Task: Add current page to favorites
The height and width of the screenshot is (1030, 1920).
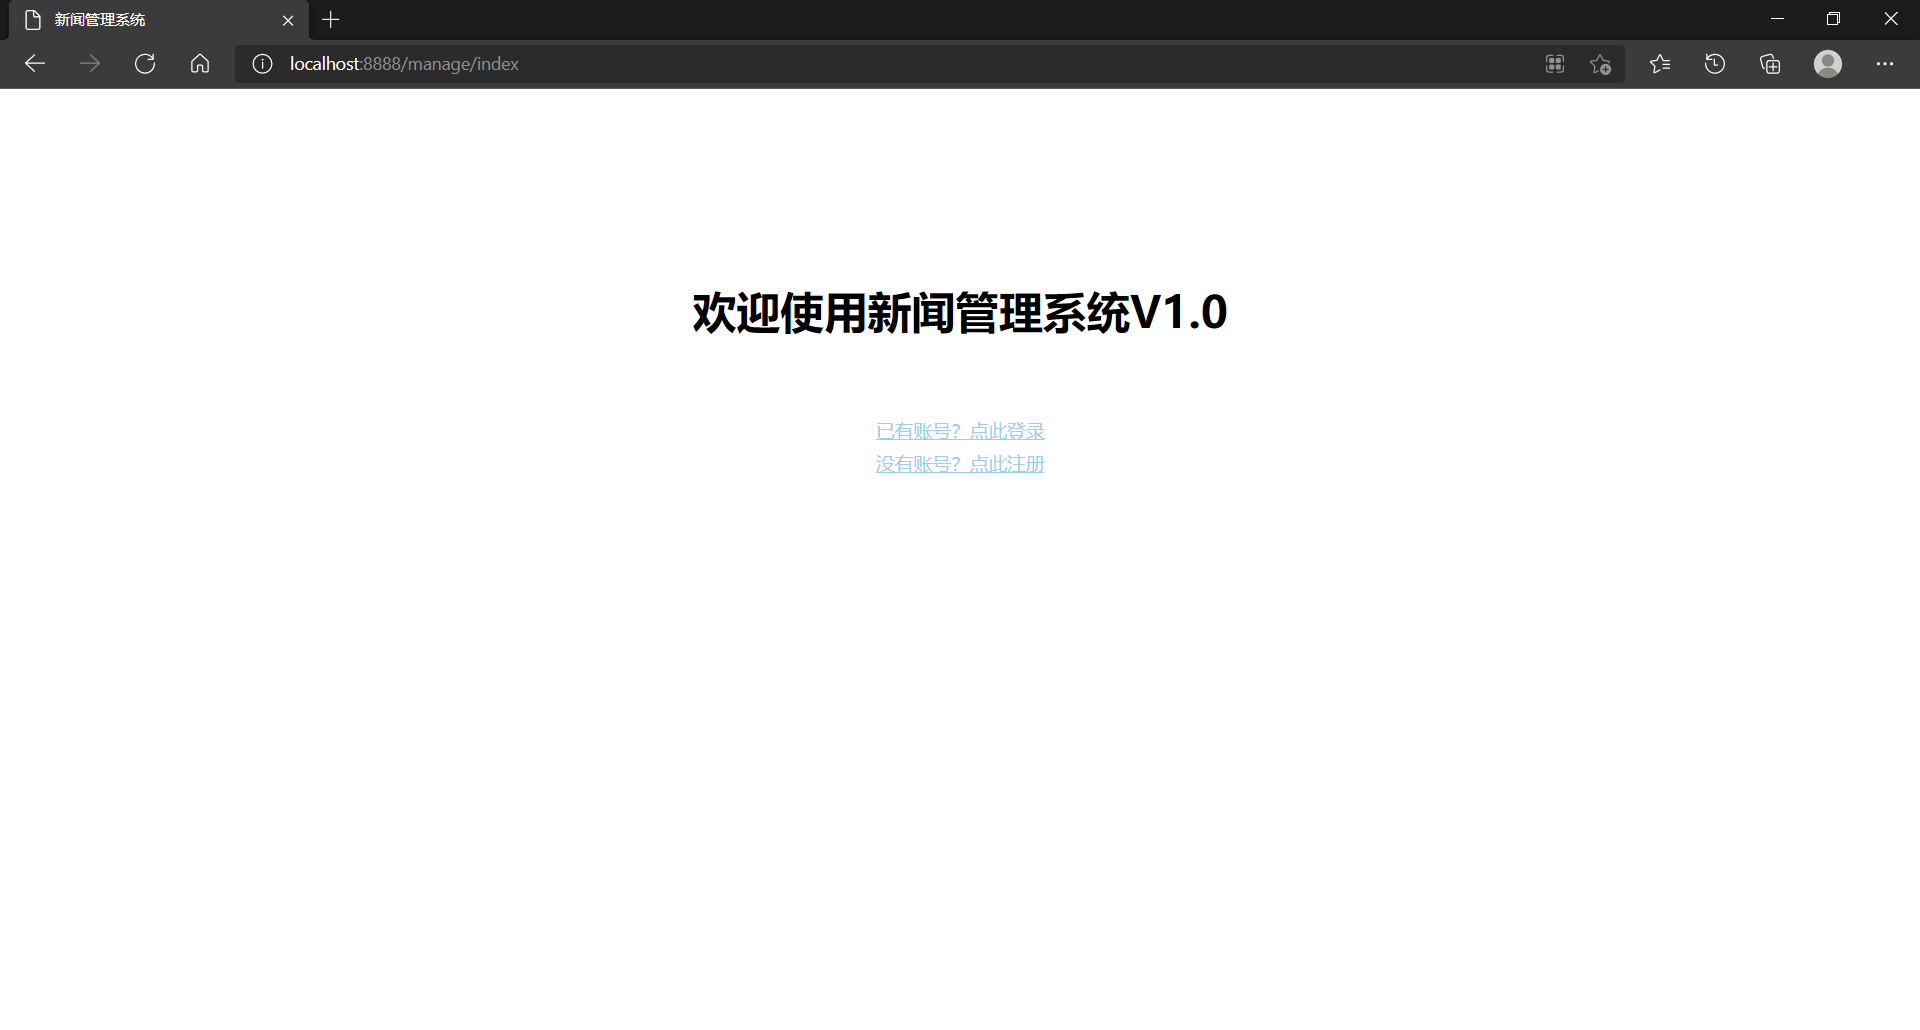Action: [1600, 63]
